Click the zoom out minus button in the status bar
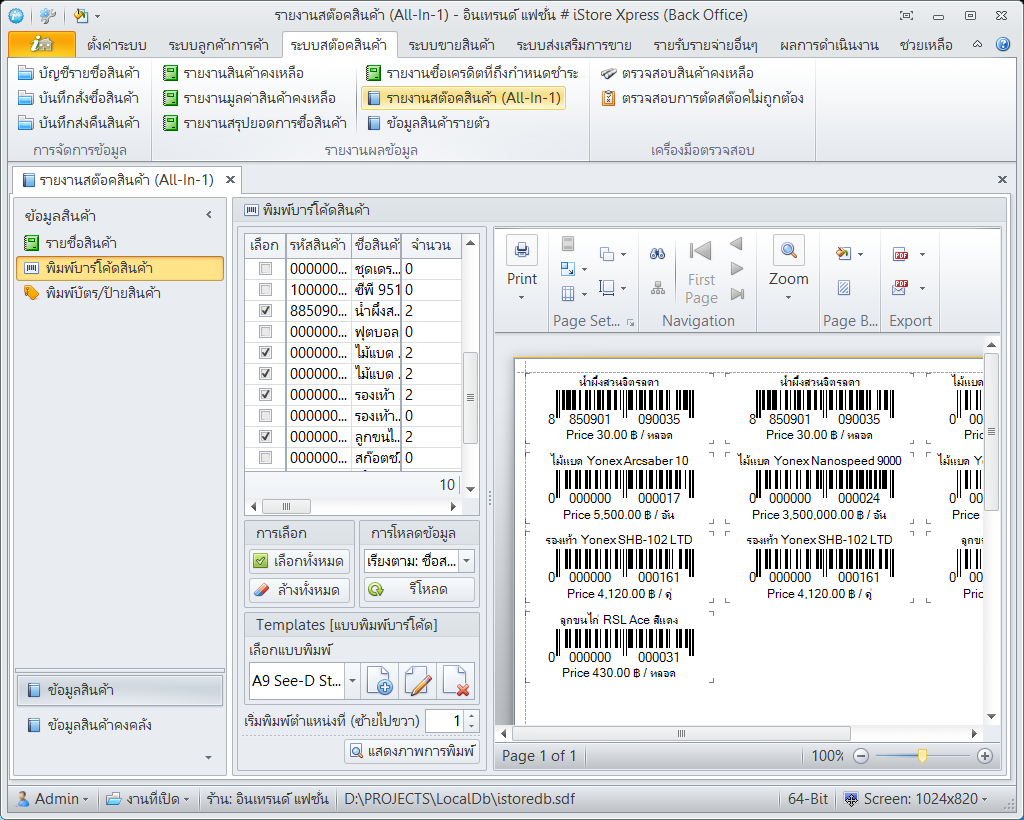1024x820 pixels. [x=861, y=756]
